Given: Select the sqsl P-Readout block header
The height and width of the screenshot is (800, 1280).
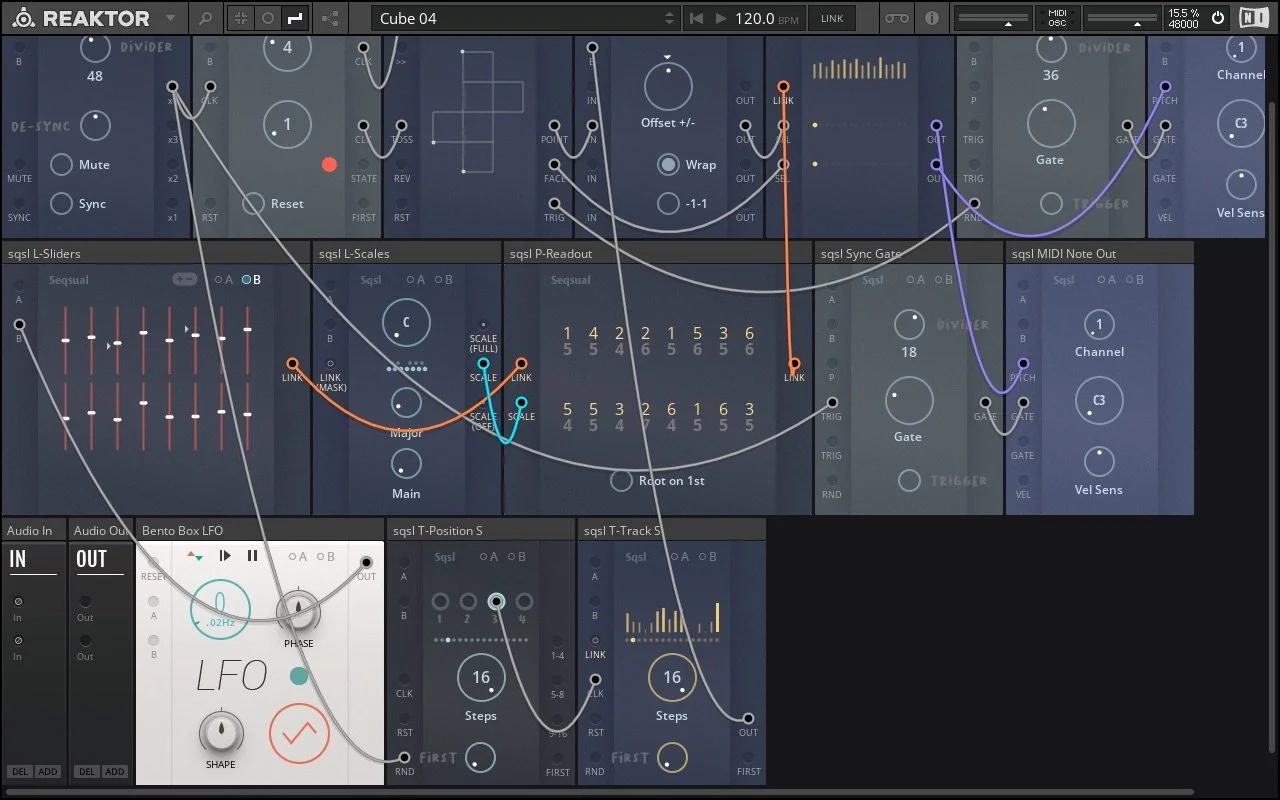Looking at the screenshot, I should pyautogui.click(x=657, y=253).
